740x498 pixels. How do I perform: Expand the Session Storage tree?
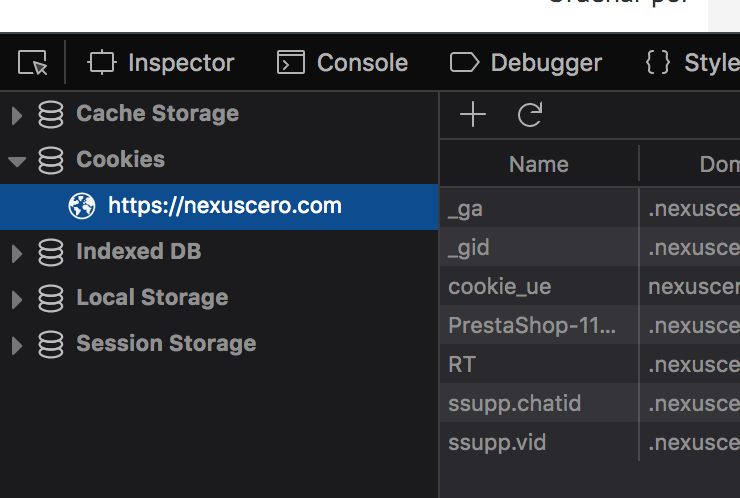pos(17,346)
